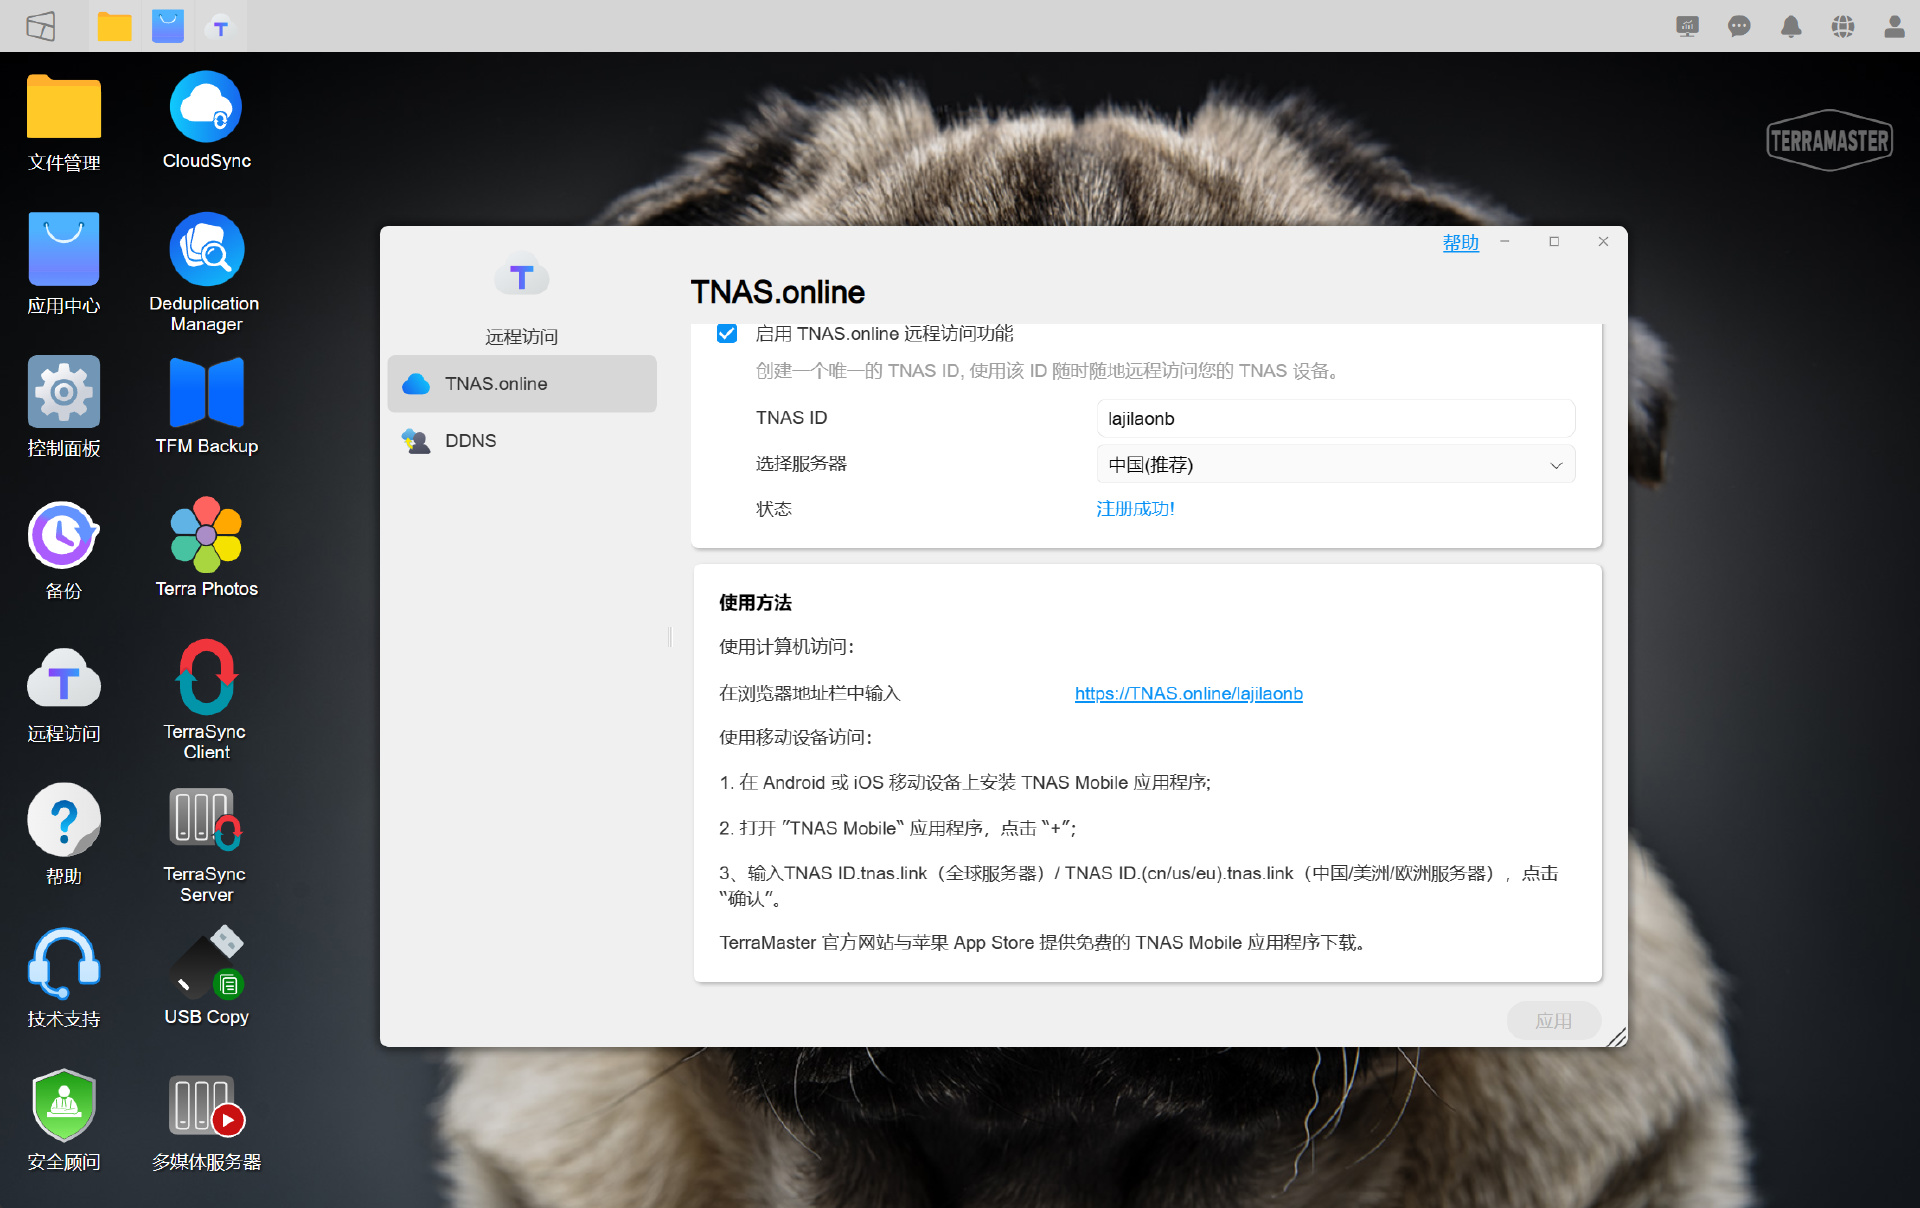This screenshot has width=1920, height=1208.
Task: Click the 应用 apply button
Action: 1553,1021
